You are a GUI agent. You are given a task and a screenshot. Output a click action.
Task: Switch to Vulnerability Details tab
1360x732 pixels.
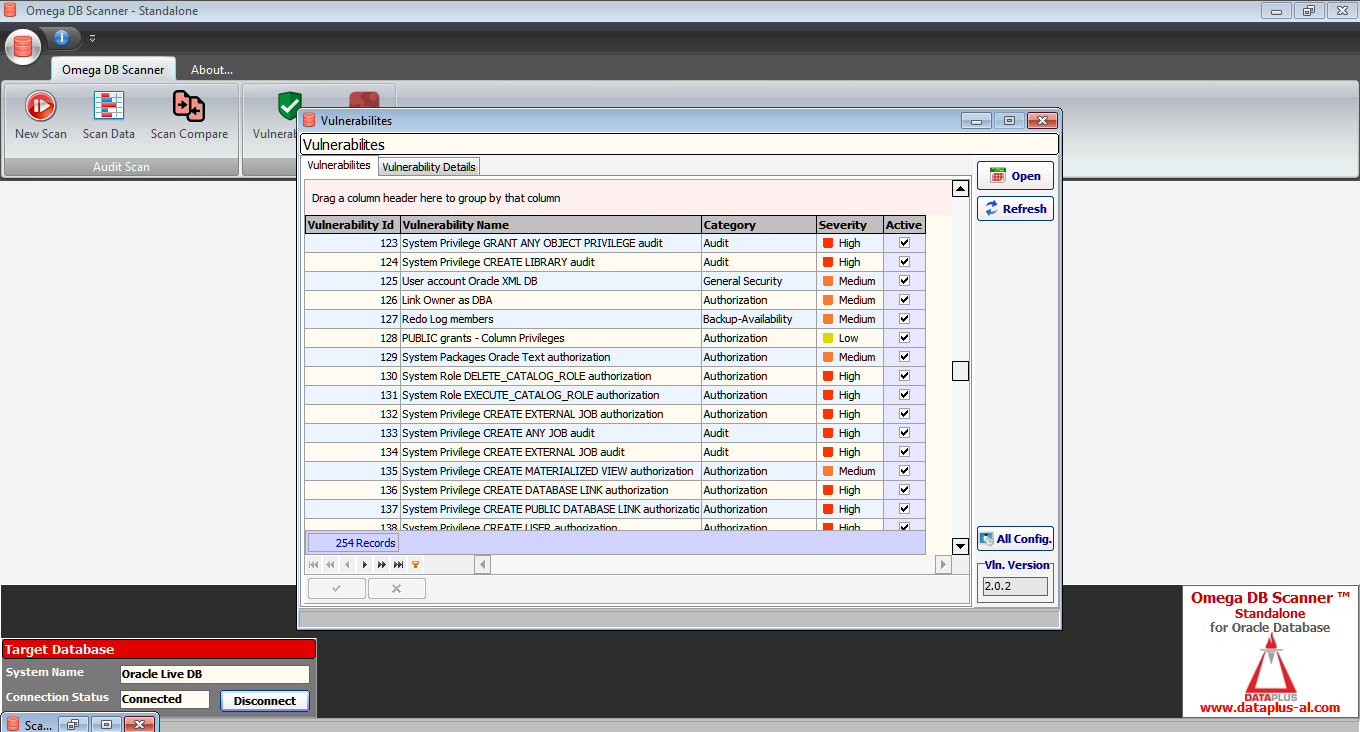[x=429, y=166]
